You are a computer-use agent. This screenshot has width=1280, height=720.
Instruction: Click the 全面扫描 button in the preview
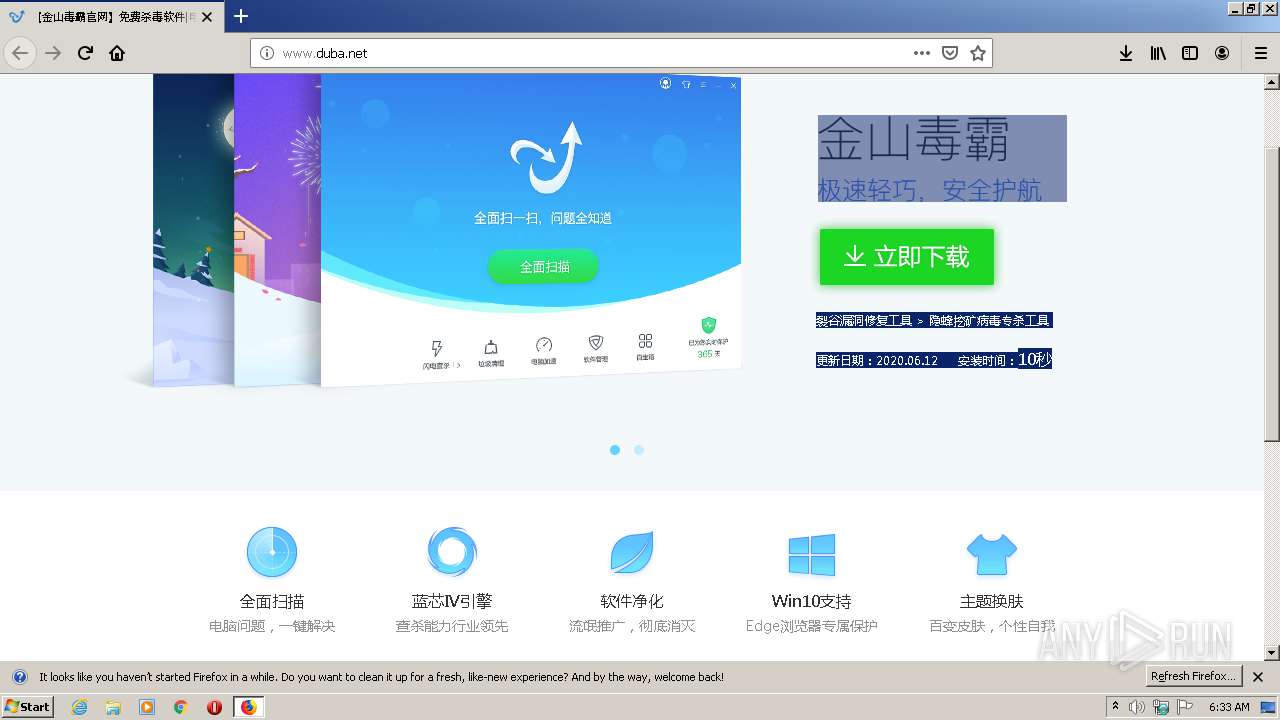click(x=544, y=267)
